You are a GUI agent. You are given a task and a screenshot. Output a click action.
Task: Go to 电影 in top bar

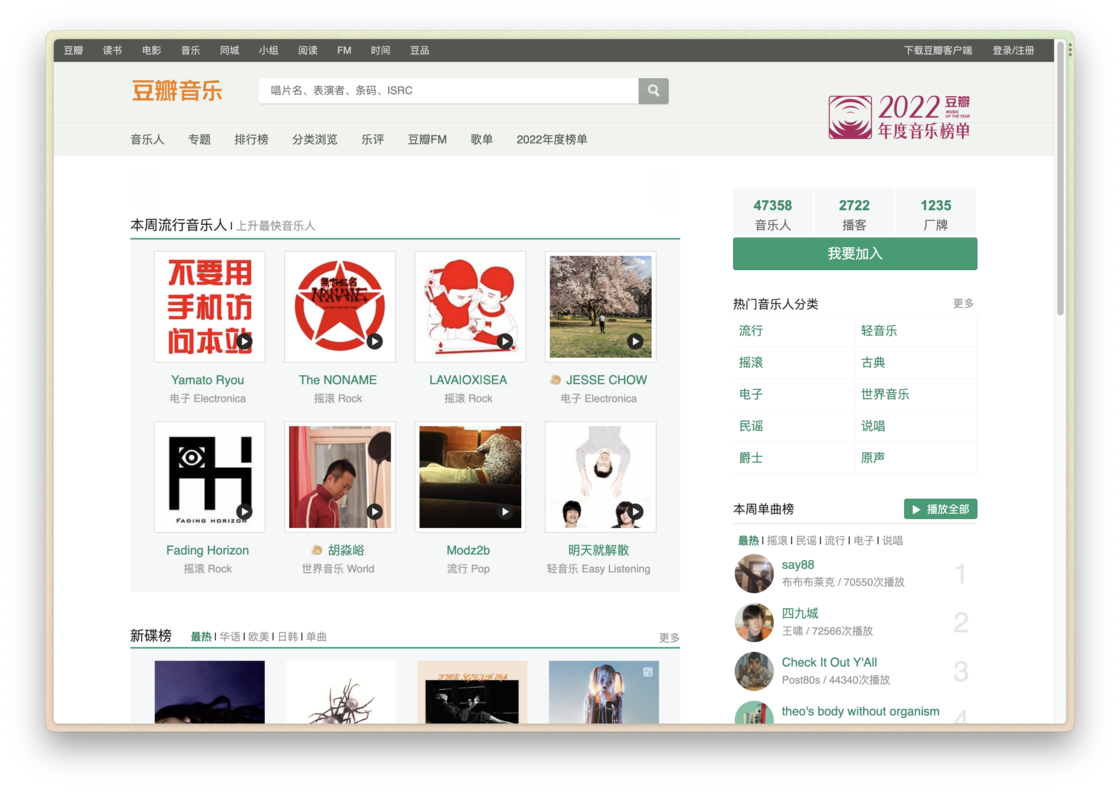pos(151,51)
